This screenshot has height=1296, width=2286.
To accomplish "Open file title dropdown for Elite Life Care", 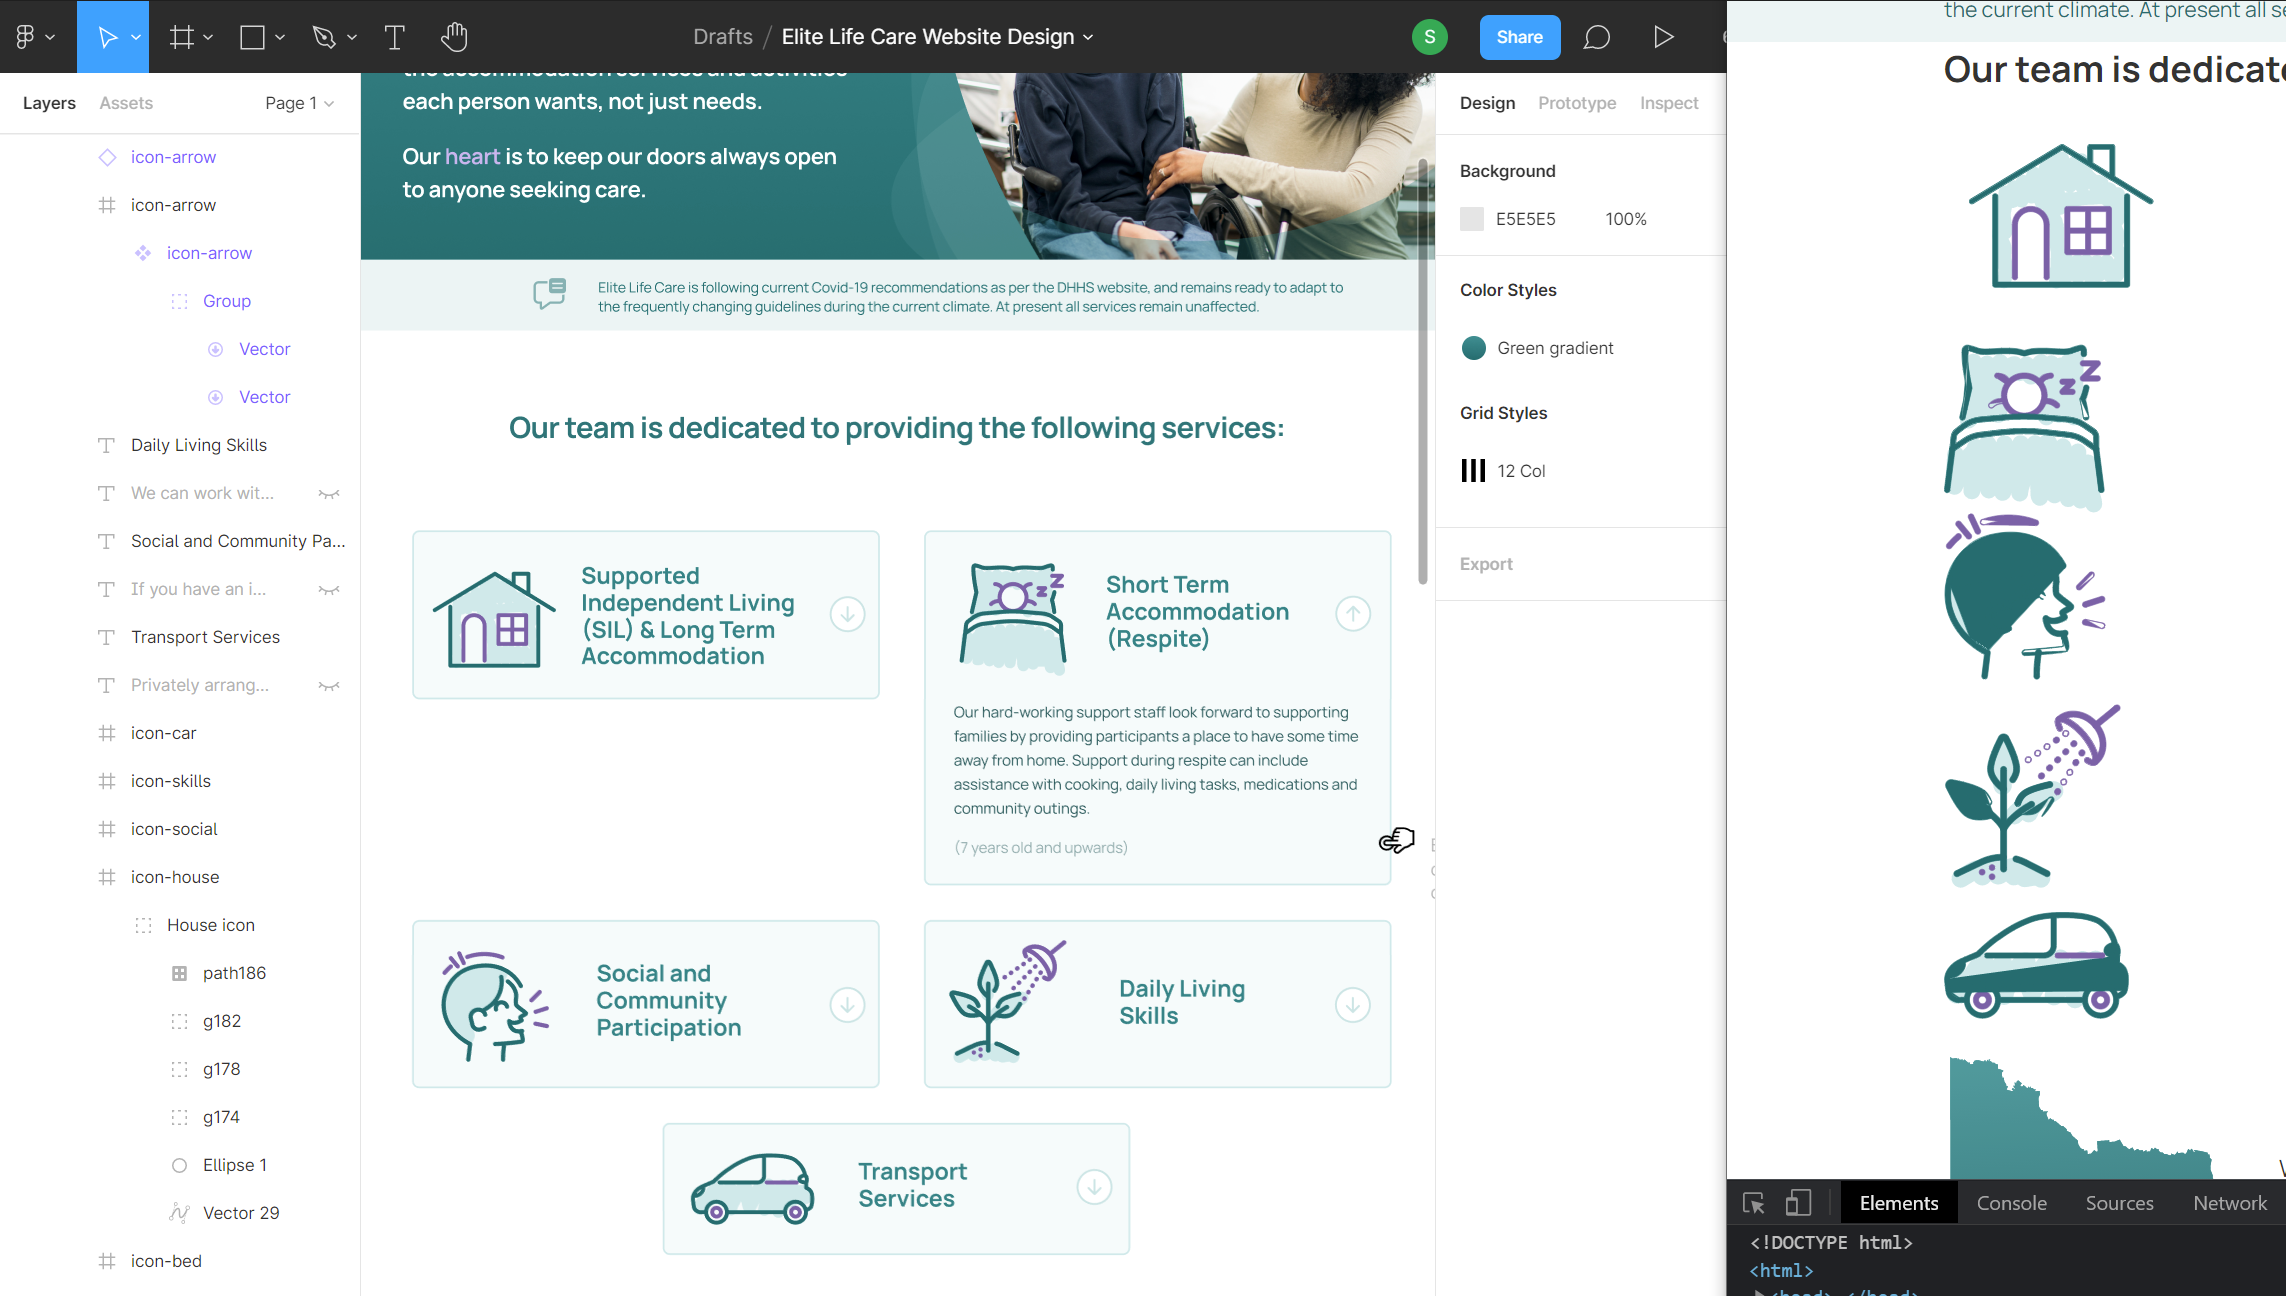I will click(x=1088, y=38).
